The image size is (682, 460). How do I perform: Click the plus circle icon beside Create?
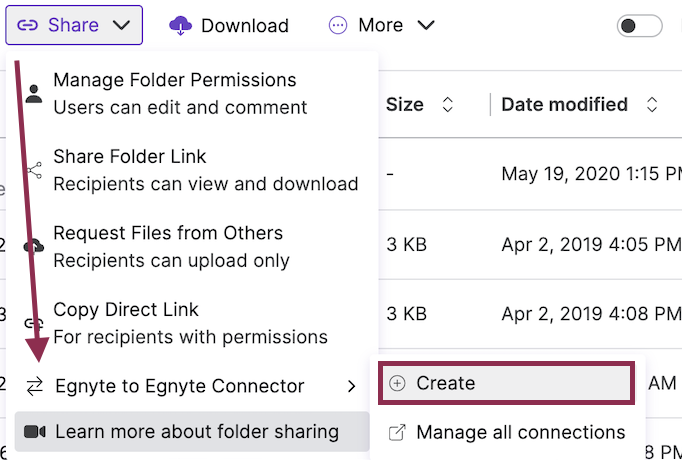(397, 383)
